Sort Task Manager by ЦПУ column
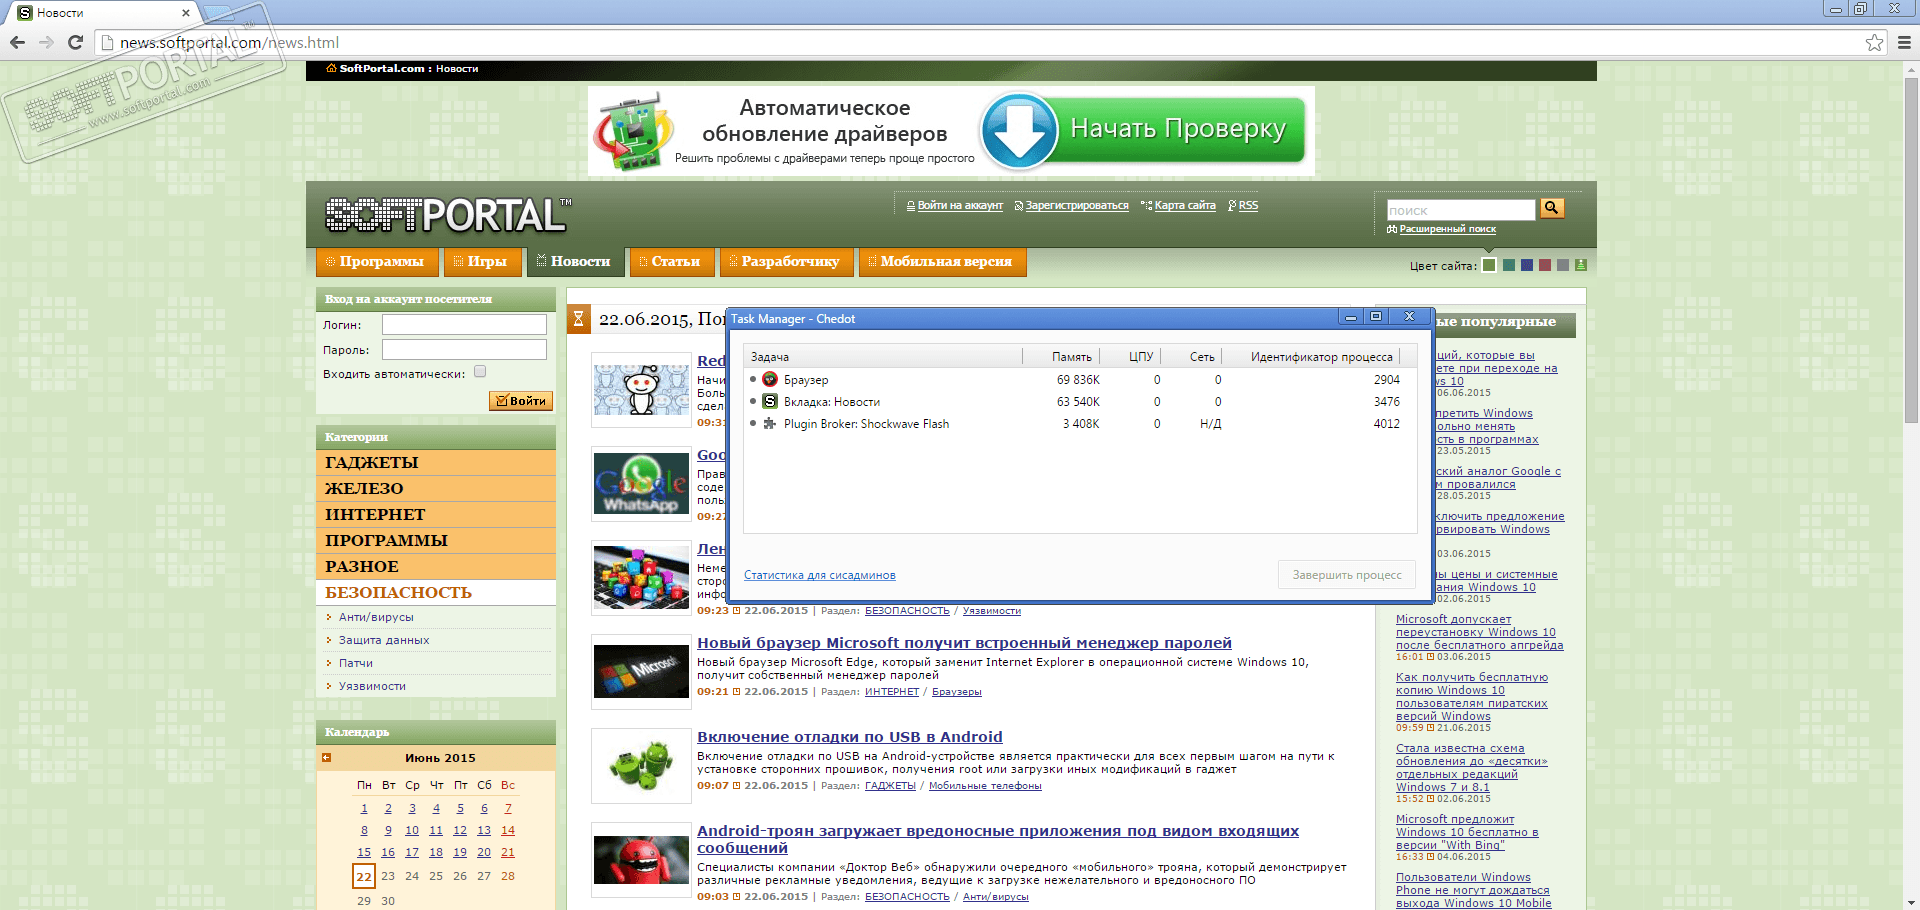Image resolution: width=1920 pixels, height=910 pixels. (x=1131, y=357)
